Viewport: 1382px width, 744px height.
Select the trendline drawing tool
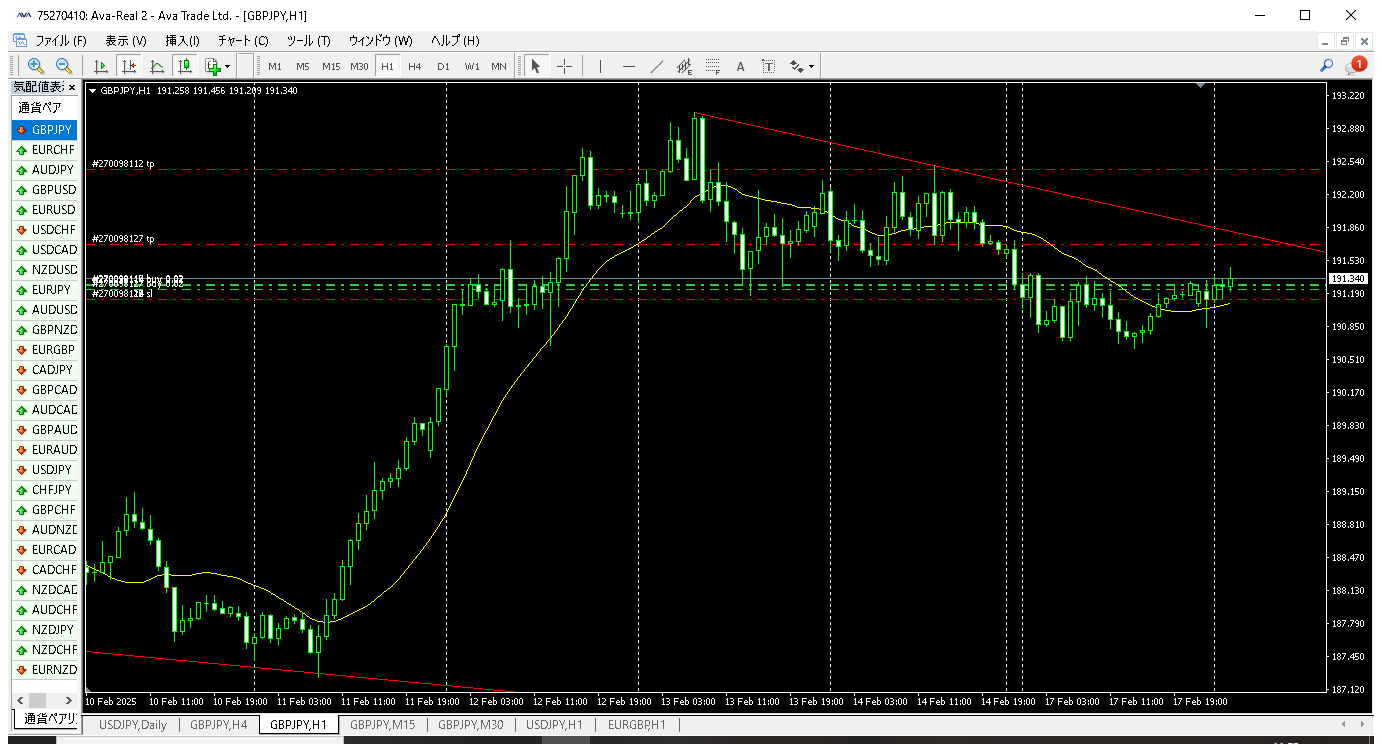[656, 66]
